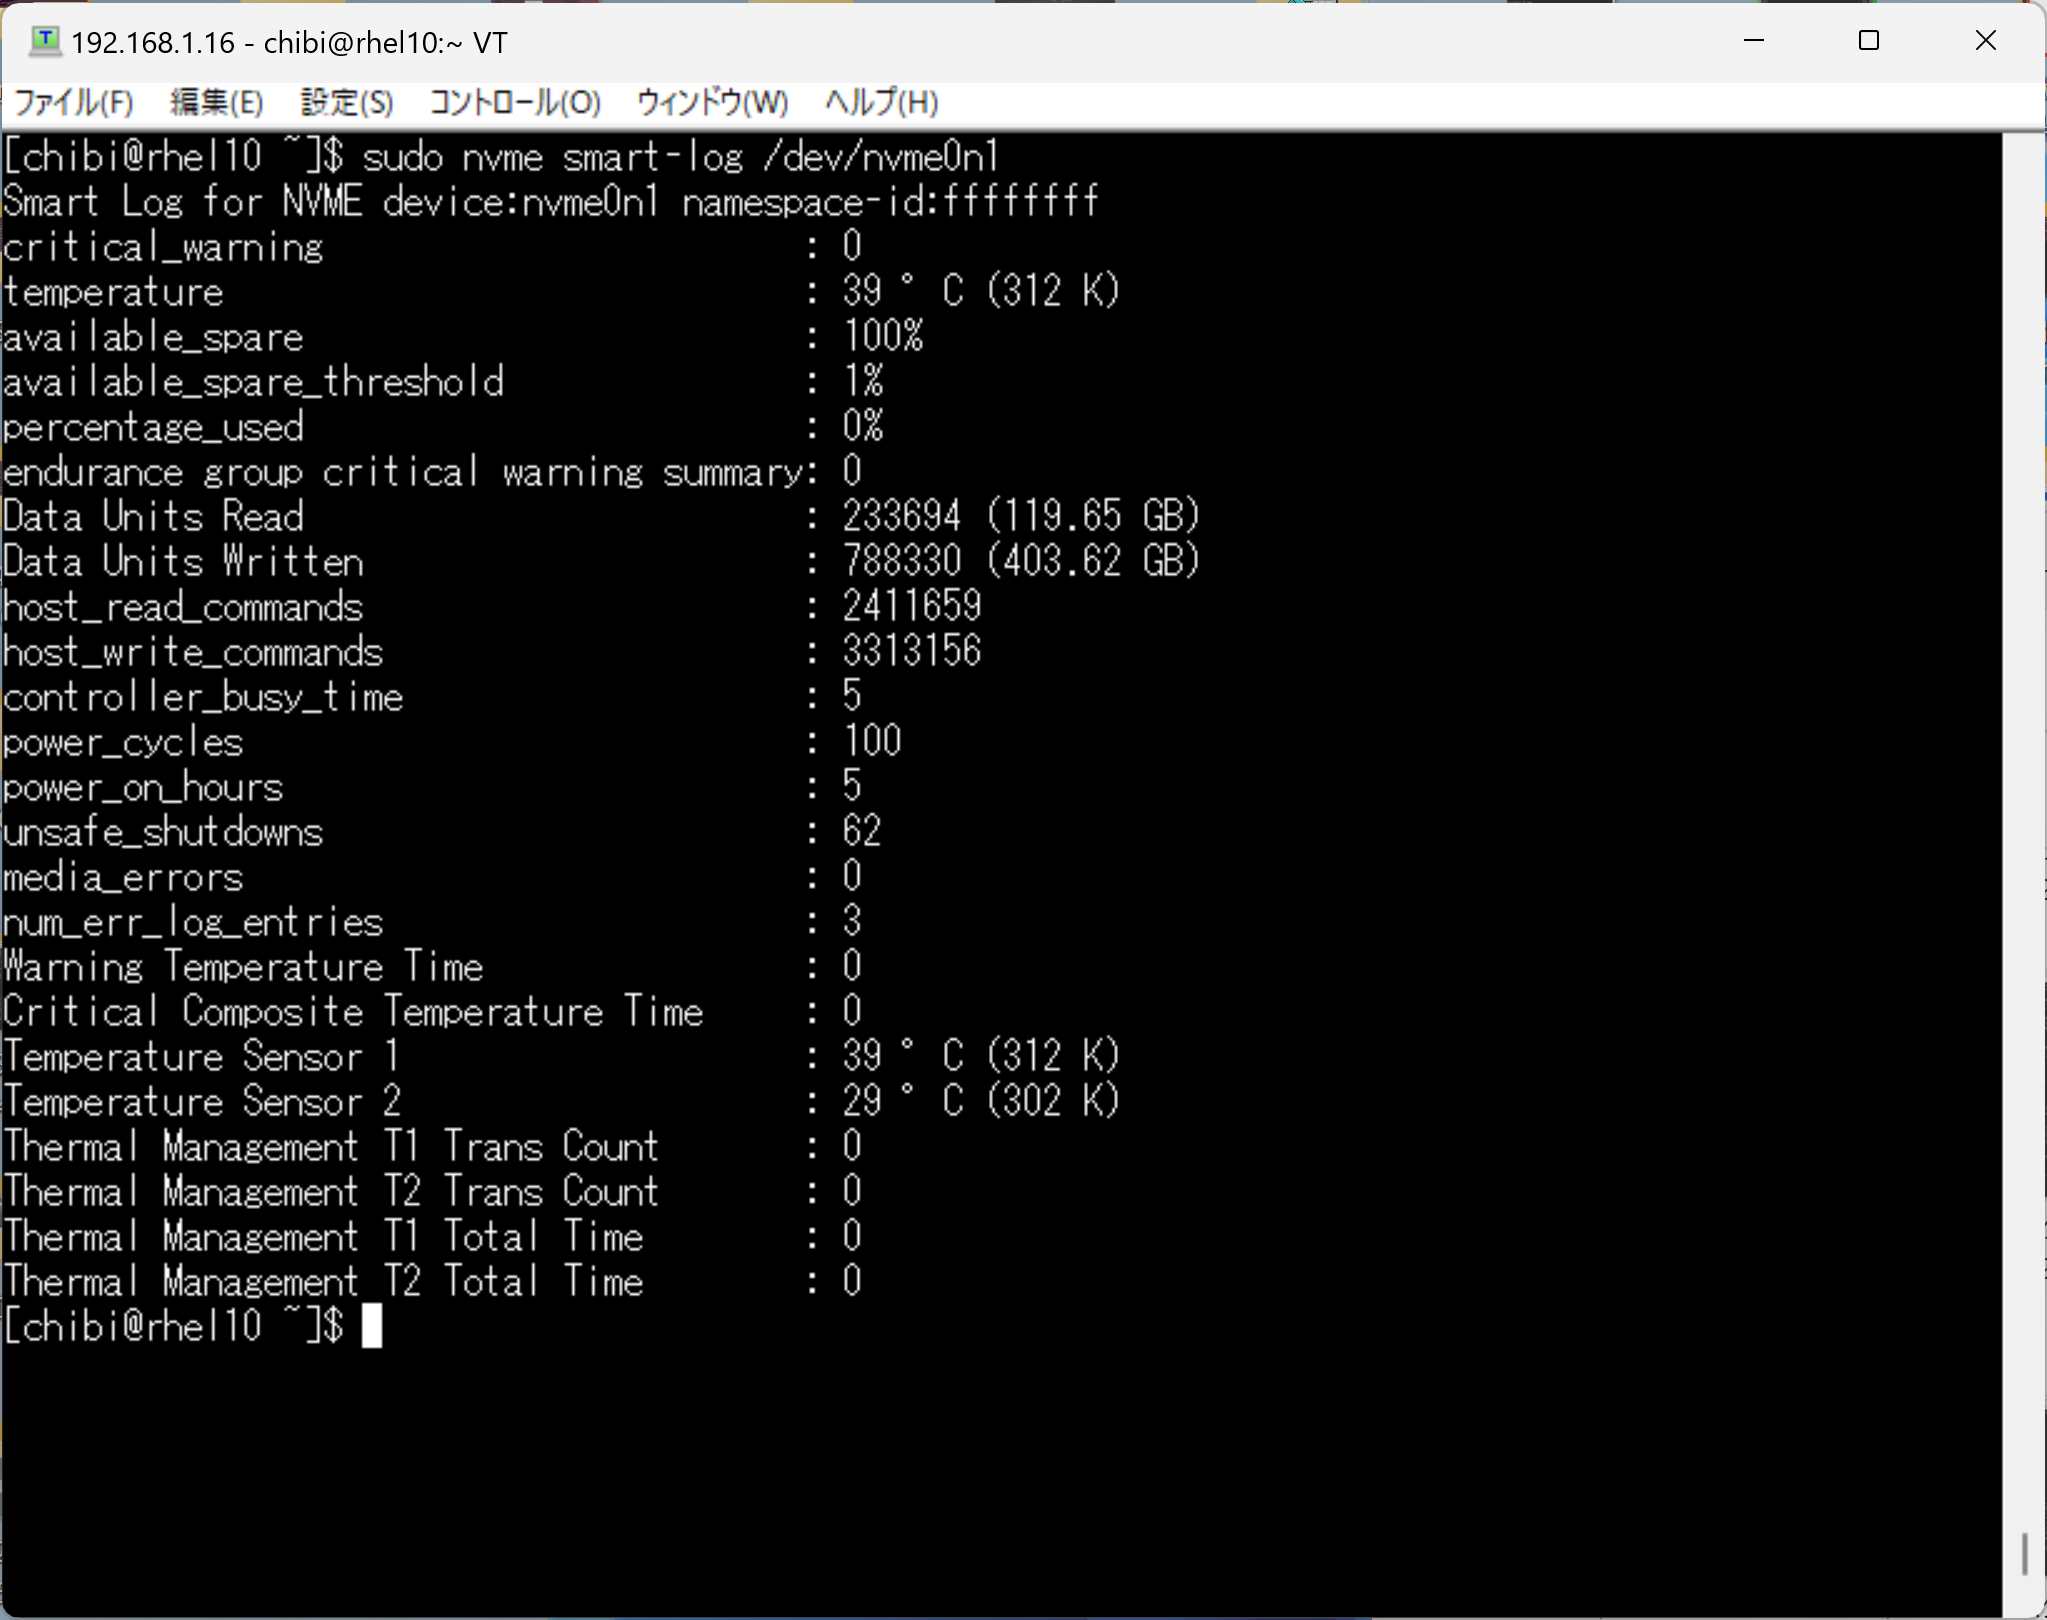
Task: Click the blinking cursor block at prompt
Action: pos(371,1326)
